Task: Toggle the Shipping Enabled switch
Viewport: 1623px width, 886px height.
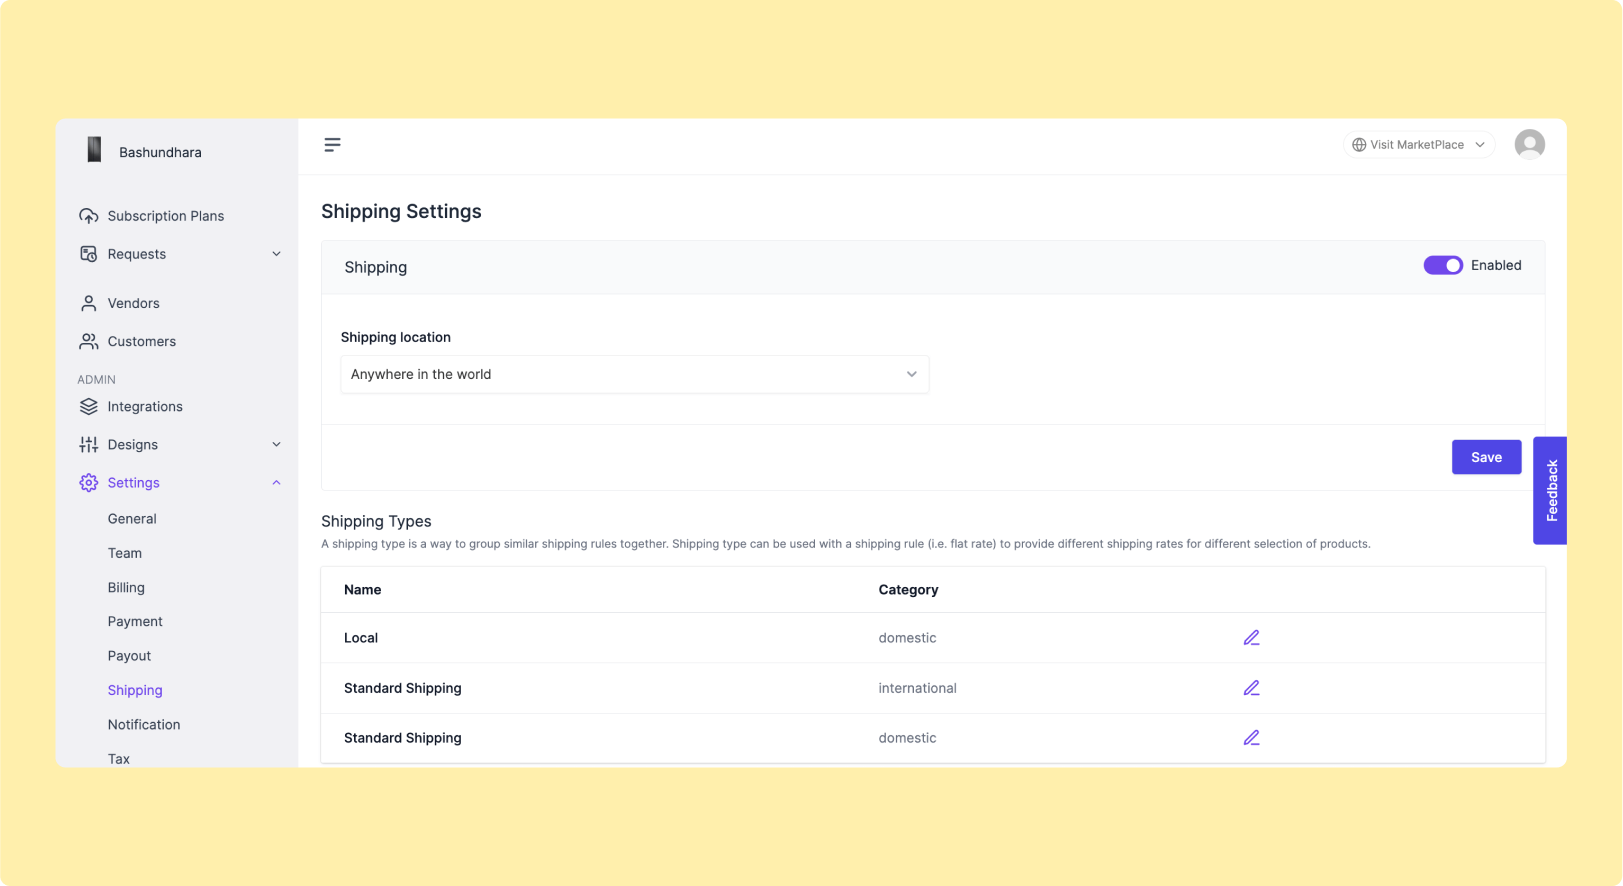Action: [x=1443, y=265]
